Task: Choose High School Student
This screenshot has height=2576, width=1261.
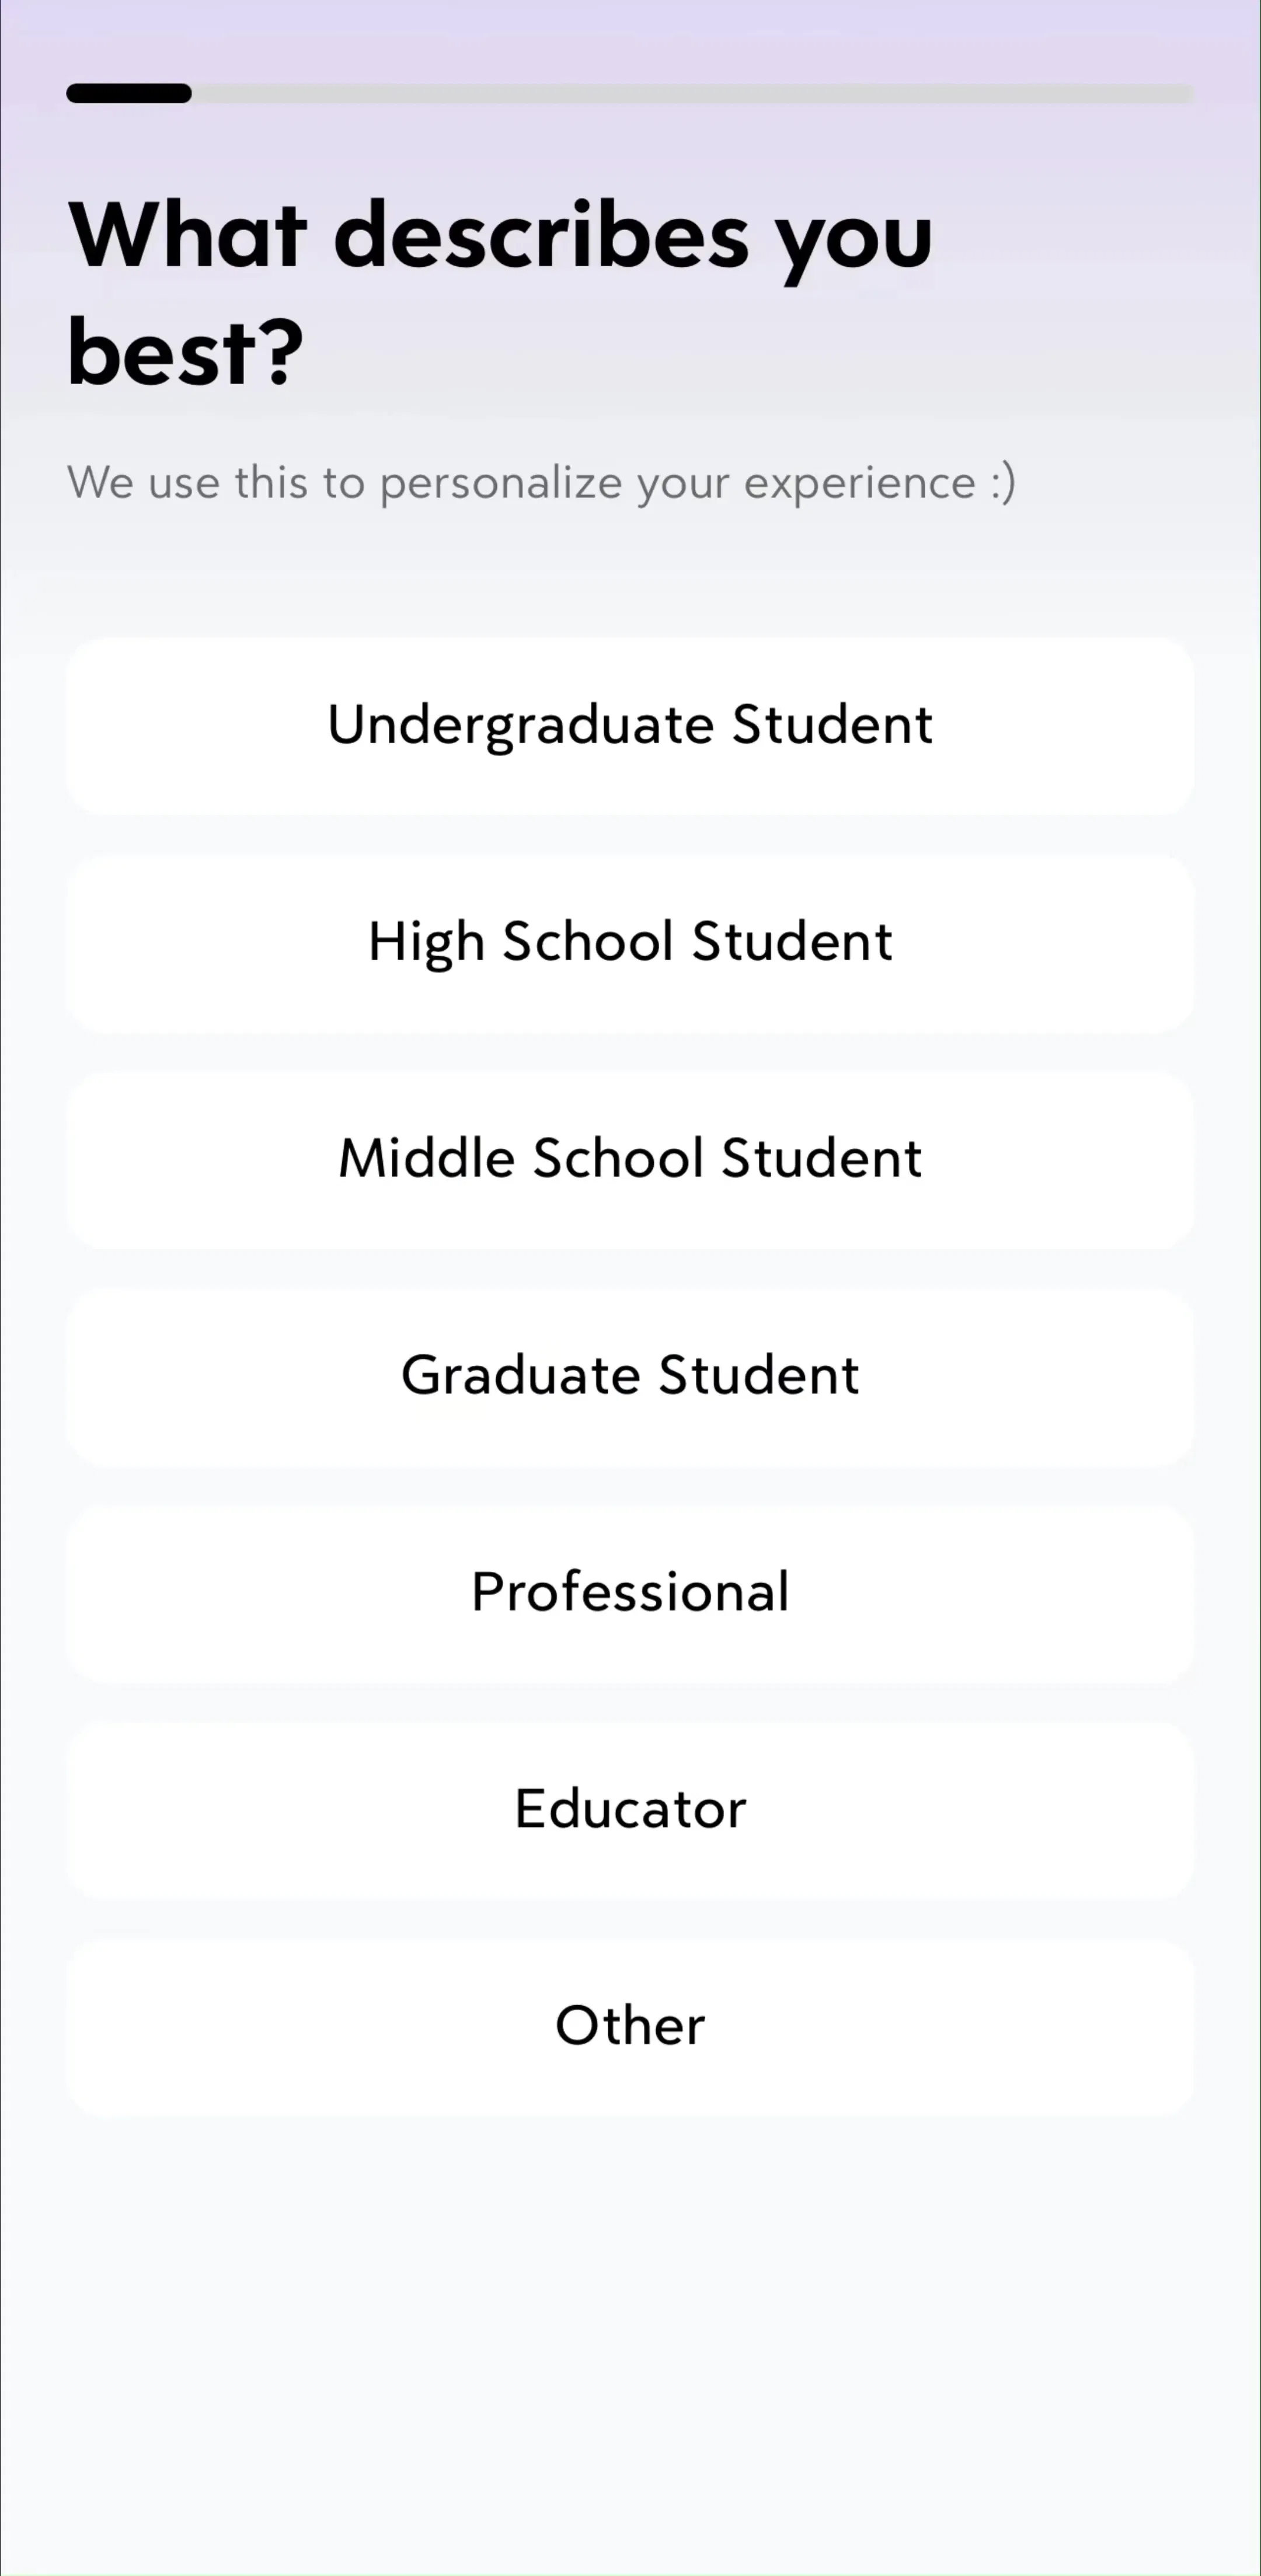Action: (x=630, y=943)
